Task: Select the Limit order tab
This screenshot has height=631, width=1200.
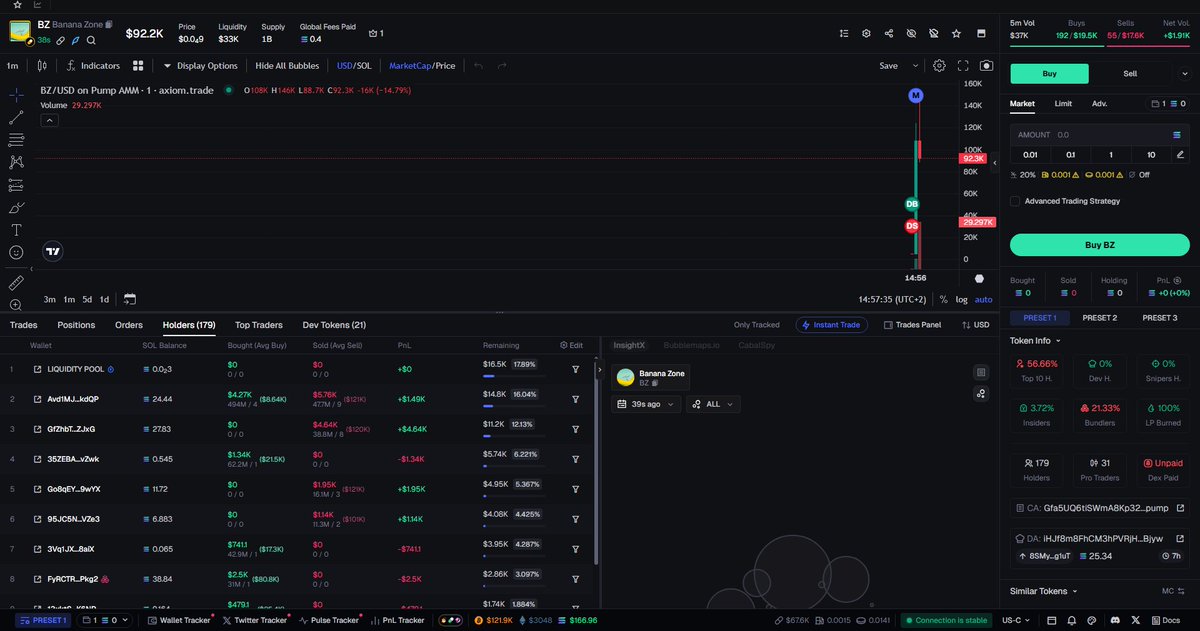Action: point(1063,103)
